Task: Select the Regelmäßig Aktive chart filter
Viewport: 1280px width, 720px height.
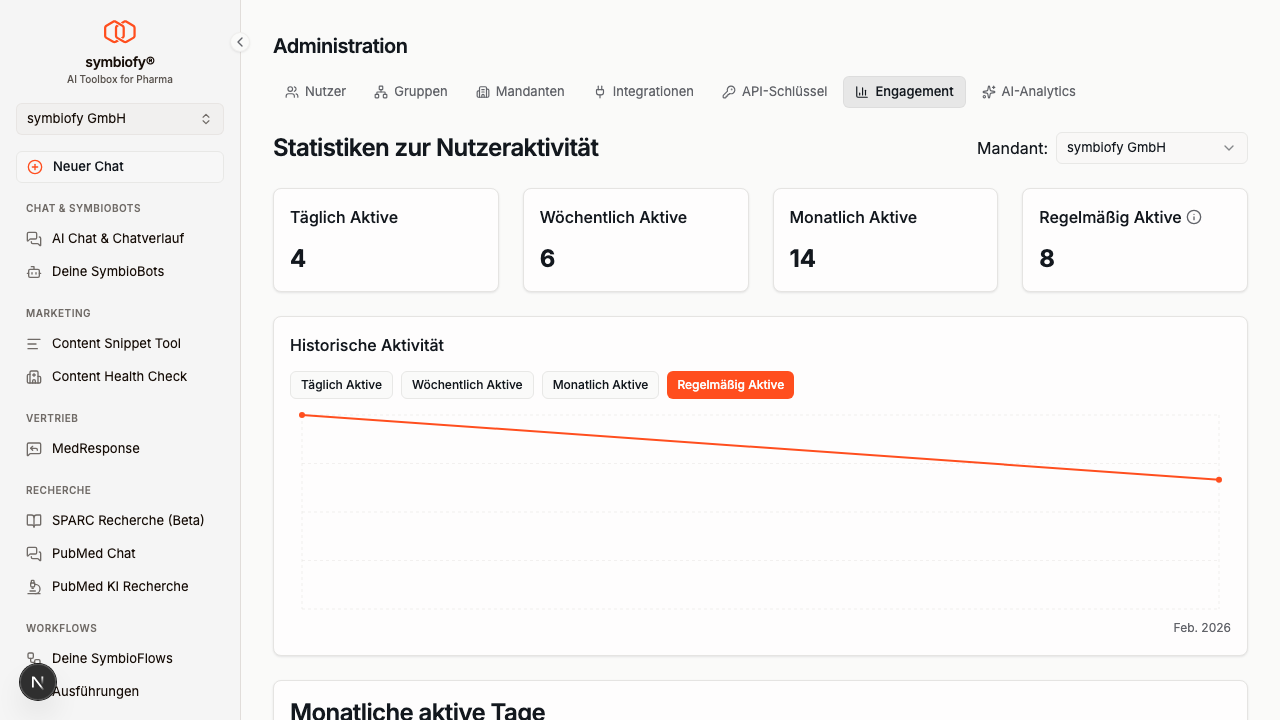Action: tap(730, 385)
